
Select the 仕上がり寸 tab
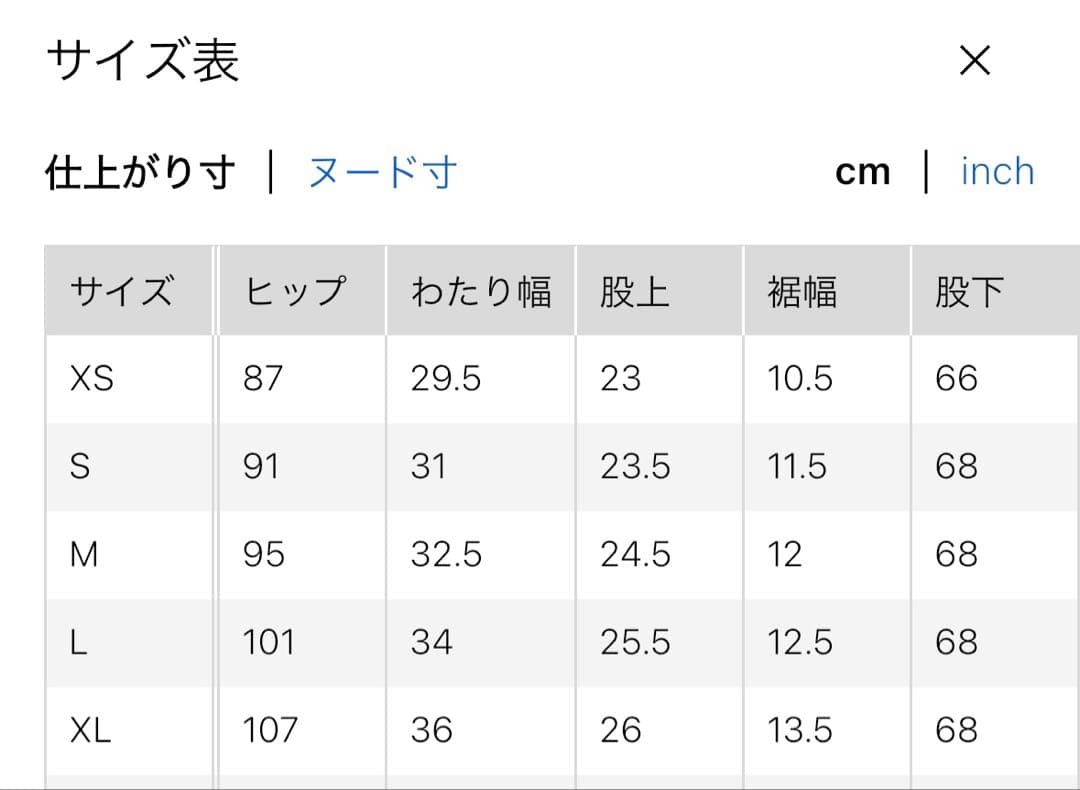[140, 173]
